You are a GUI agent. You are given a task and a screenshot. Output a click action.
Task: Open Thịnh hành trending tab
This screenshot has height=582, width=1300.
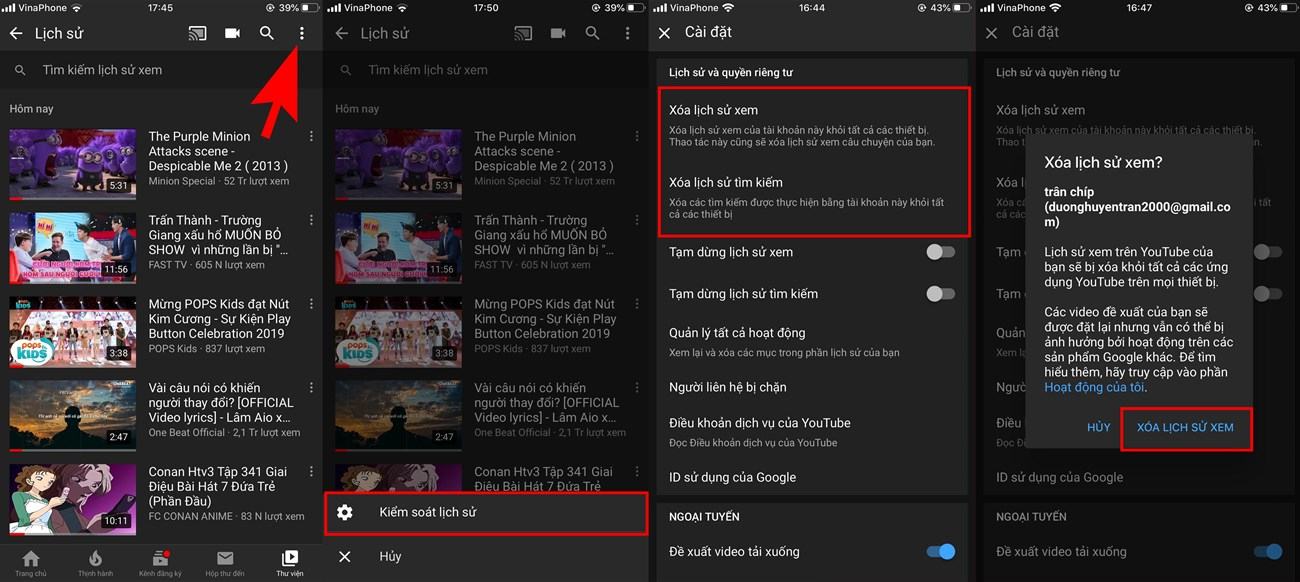[x=96, y=563]
